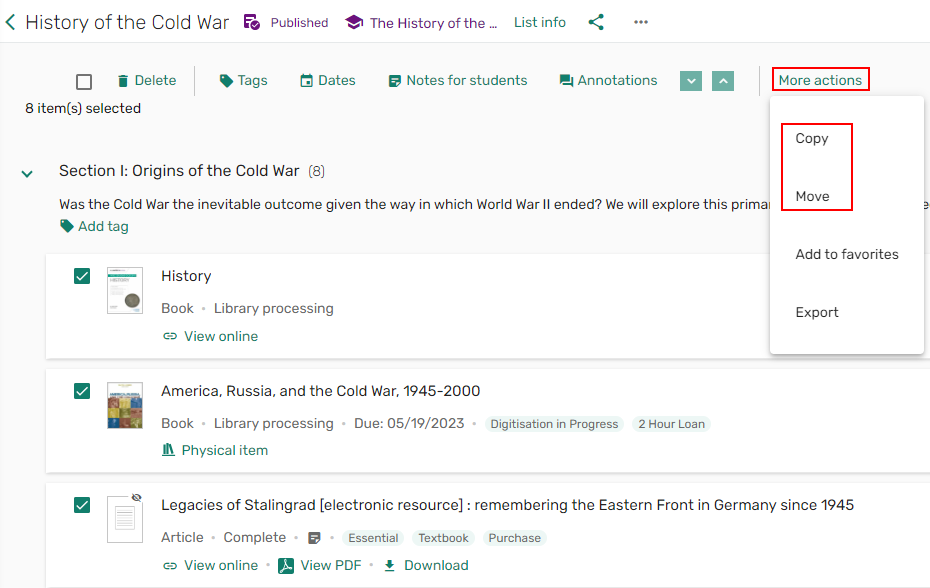Click the History book cover thumbnail

coord(125,290)
